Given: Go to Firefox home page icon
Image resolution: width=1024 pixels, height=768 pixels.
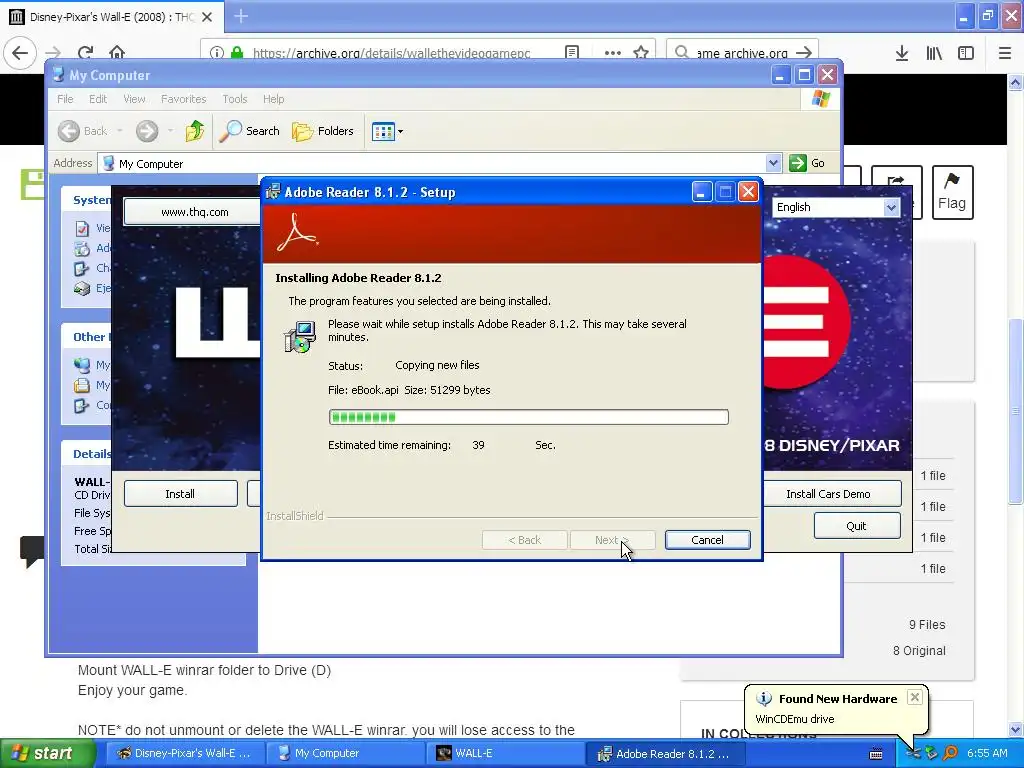Looking at the screenshot, I should tap(117, 53).
